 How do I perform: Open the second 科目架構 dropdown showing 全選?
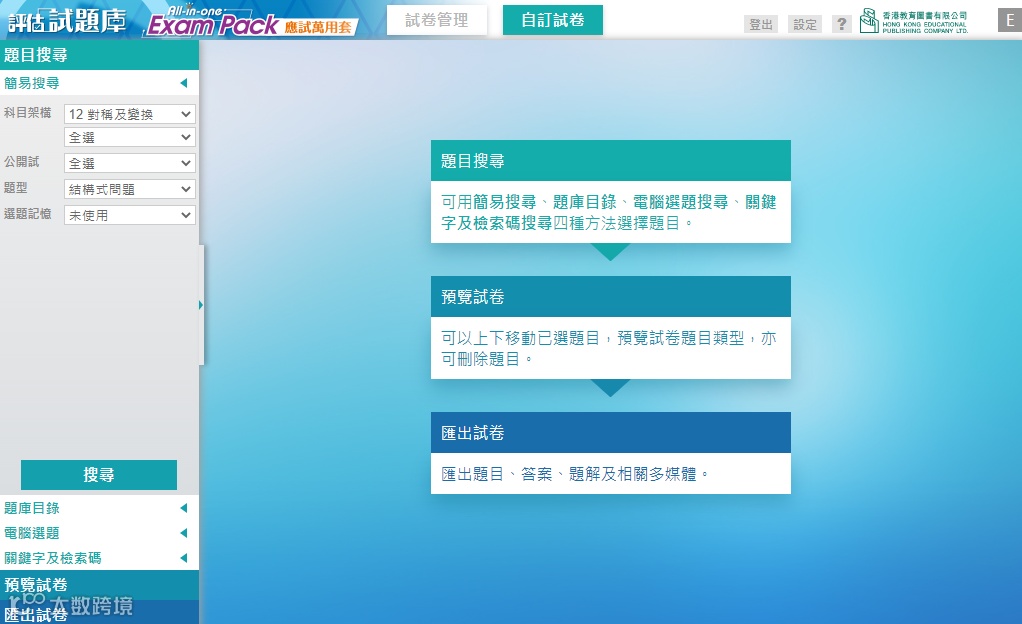click(130, 138)
